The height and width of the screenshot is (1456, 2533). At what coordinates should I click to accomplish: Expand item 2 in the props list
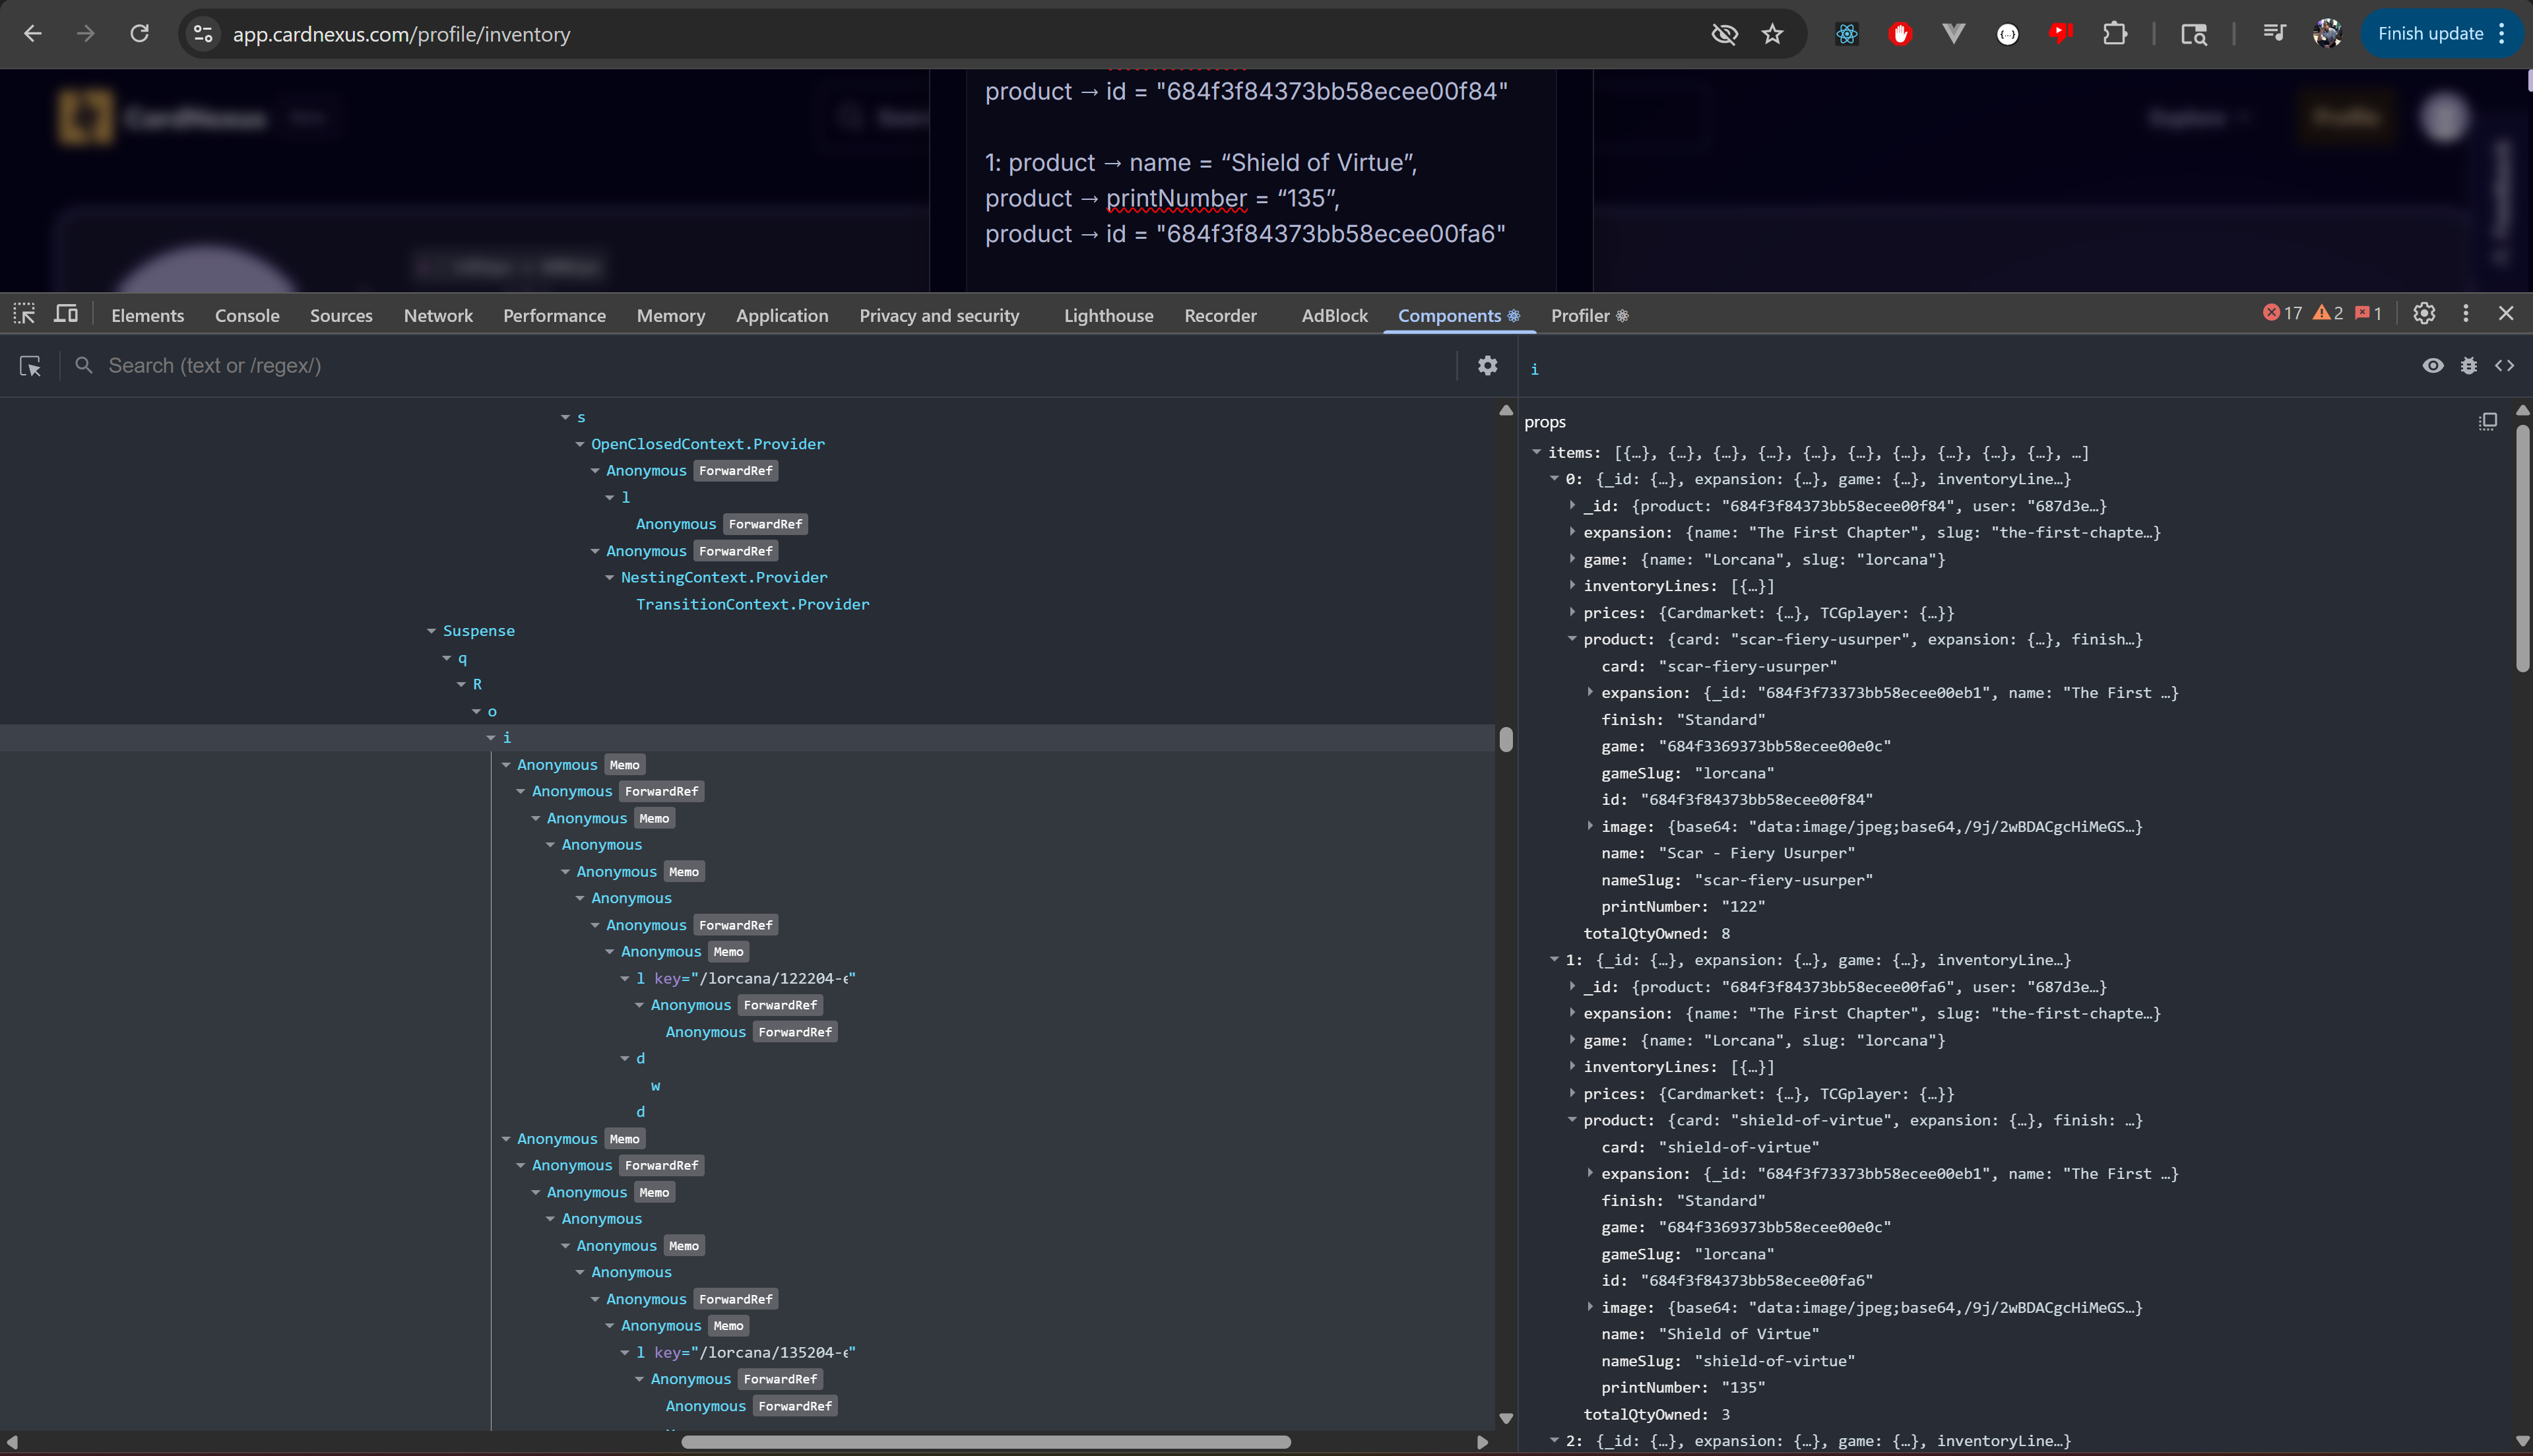click(x=1555, y=1441)
